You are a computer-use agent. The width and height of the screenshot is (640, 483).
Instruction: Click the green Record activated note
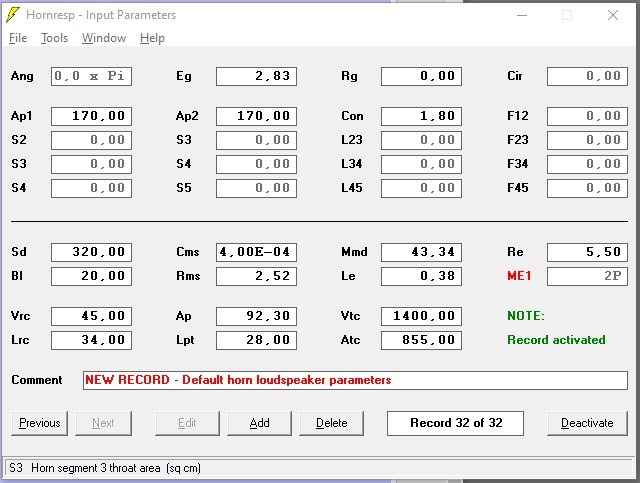tap(556, 340)
